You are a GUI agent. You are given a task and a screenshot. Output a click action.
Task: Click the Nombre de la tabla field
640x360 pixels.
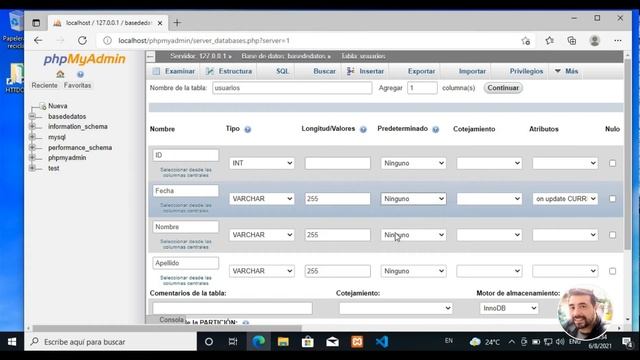[292, 88]
